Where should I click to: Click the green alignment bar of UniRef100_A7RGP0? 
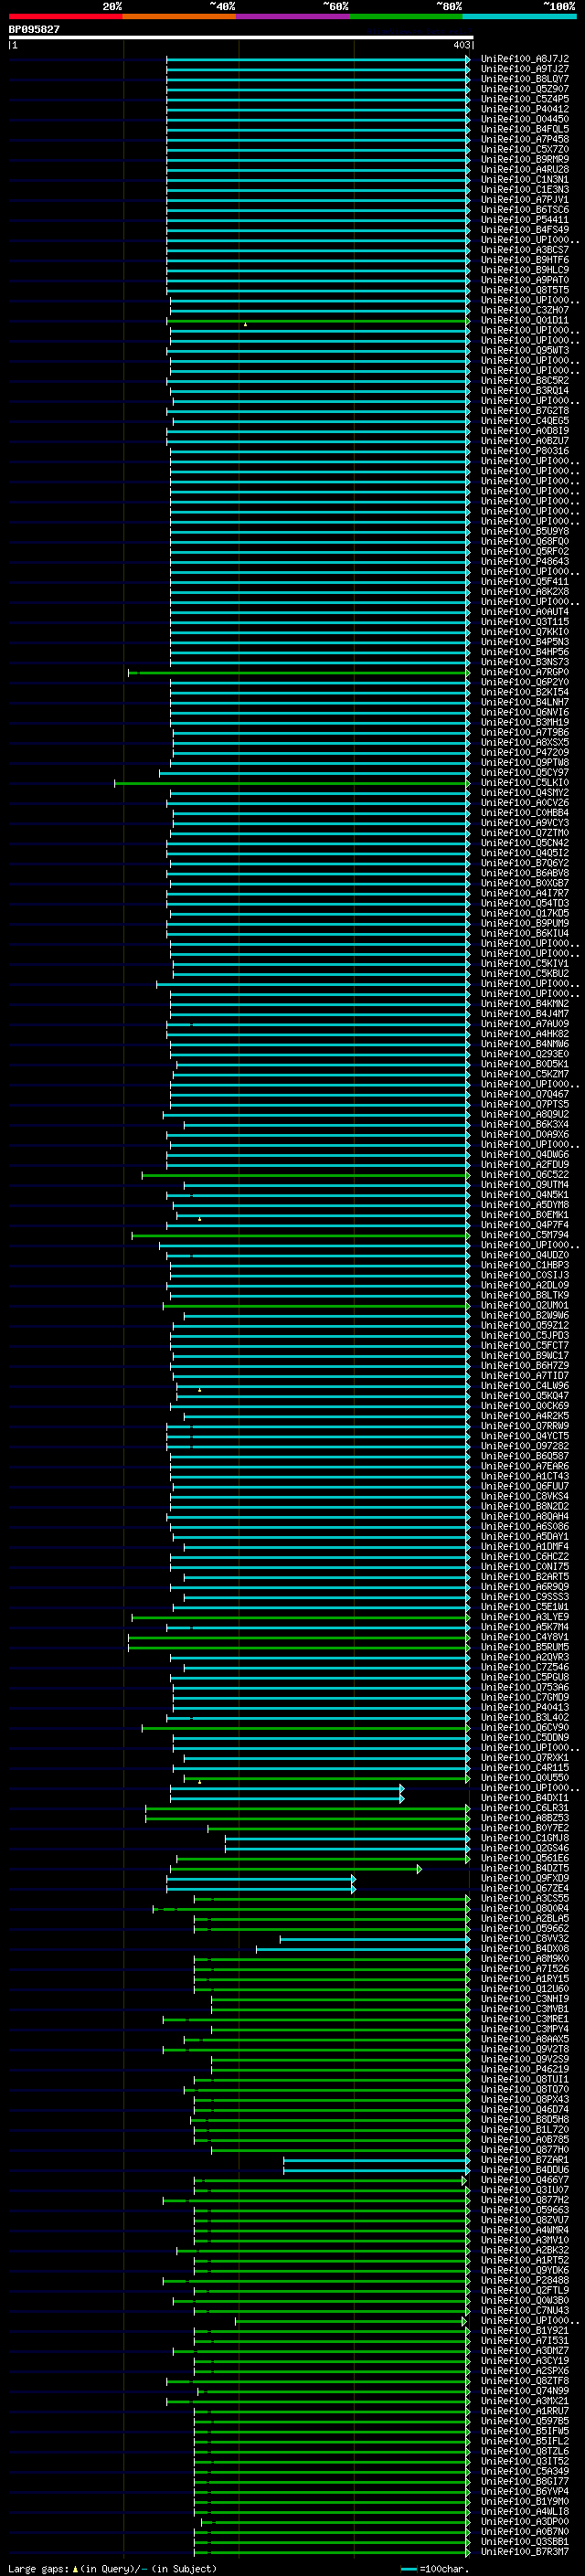tap(299, 672)
